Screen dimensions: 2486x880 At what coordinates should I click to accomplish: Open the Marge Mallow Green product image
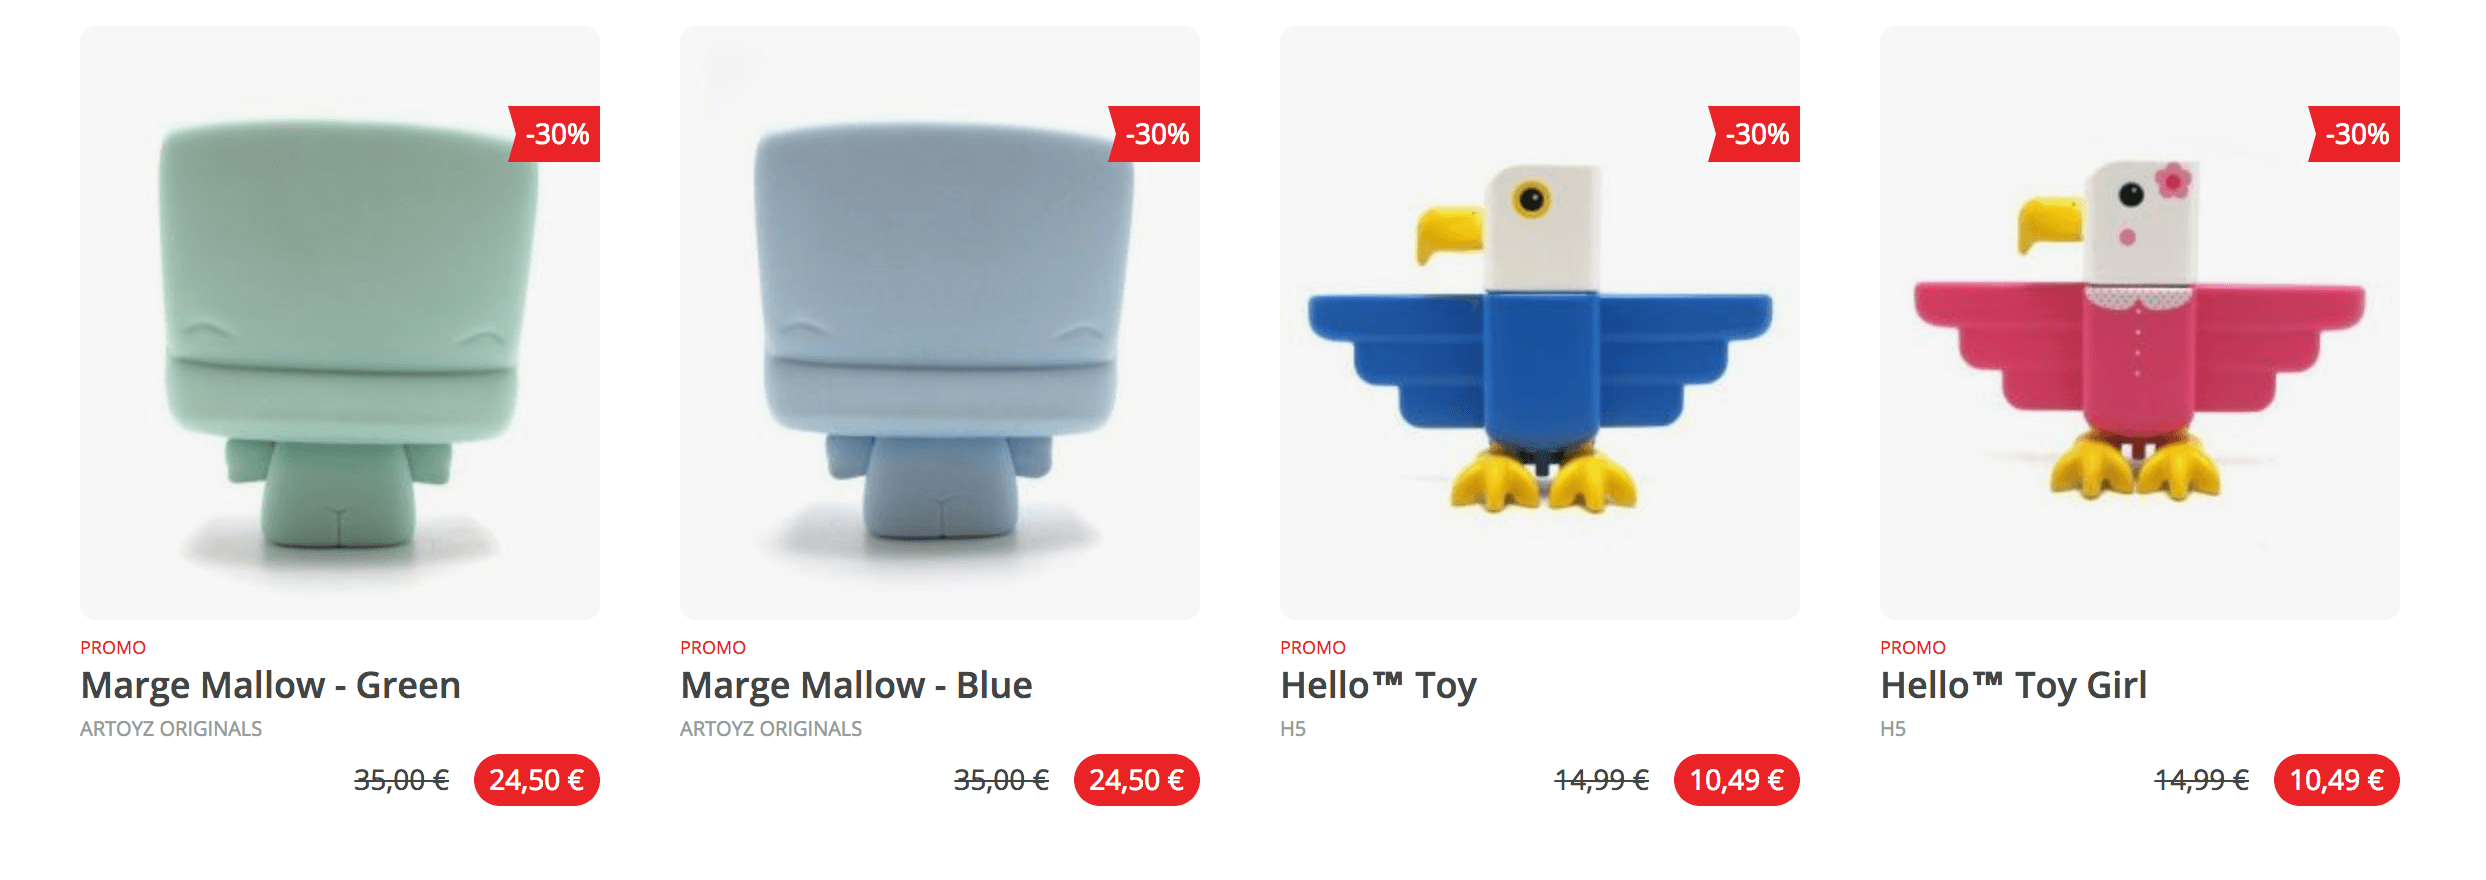[x=340, y=322]
